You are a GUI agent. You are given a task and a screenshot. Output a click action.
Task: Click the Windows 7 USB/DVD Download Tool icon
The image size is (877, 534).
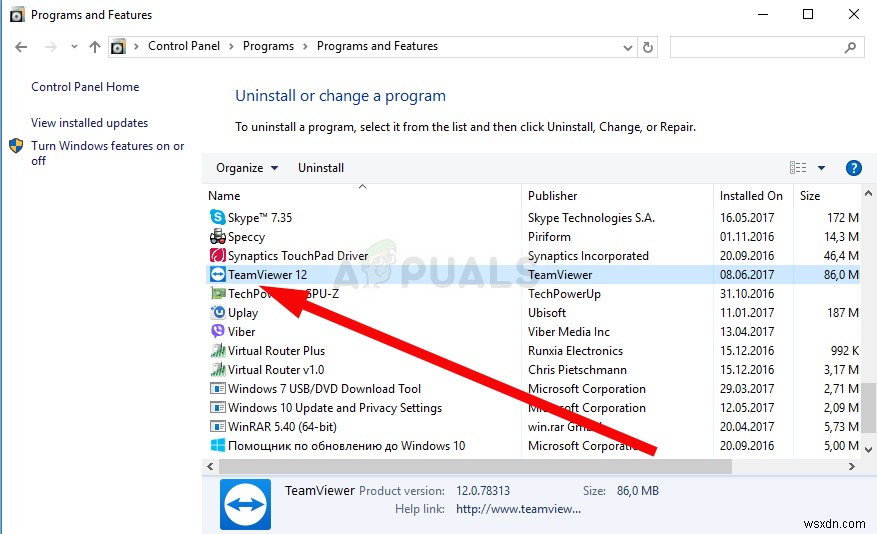(218, 389)
